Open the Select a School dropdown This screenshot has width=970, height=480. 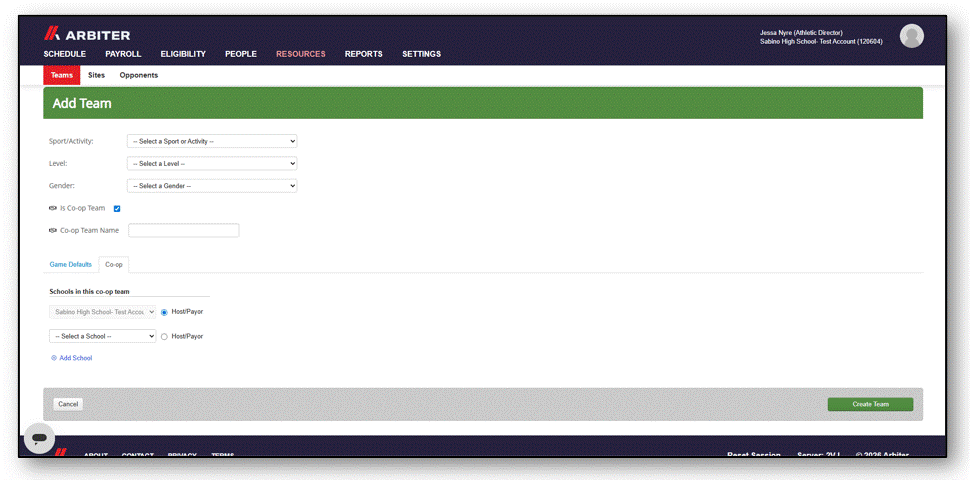pyautogui.click(x=103, y=336)
